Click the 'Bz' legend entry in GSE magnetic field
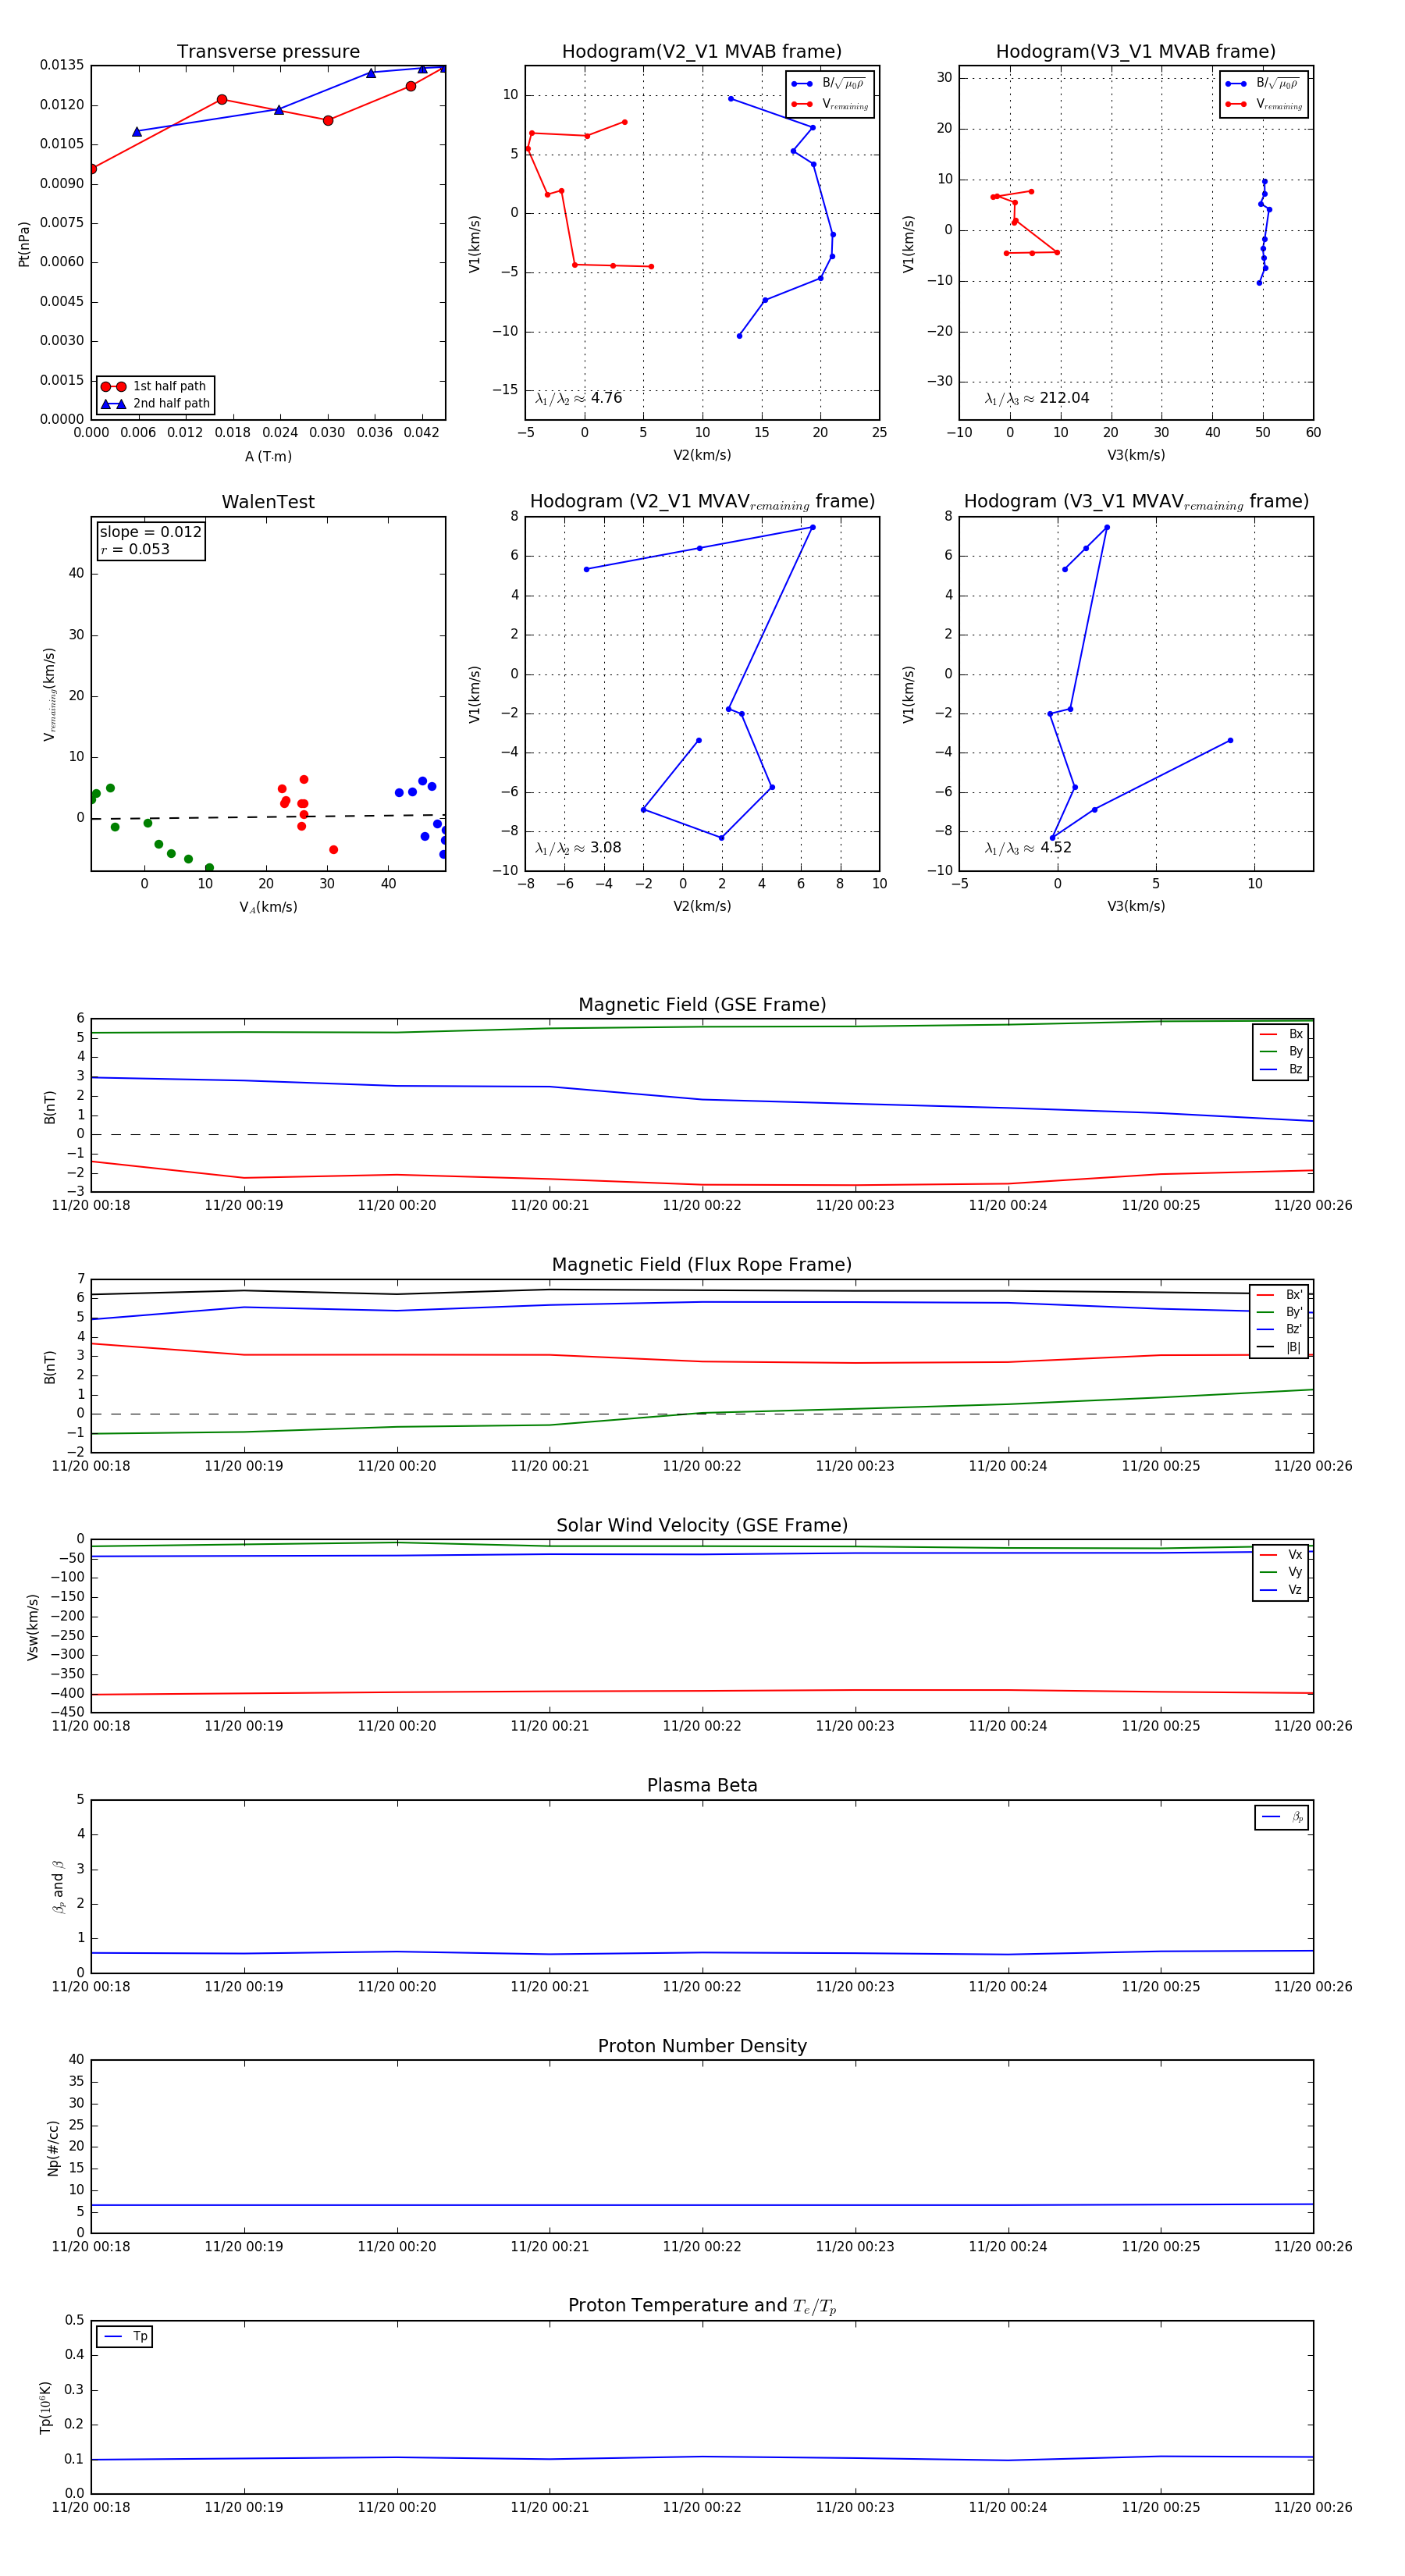1405x2576 pixels. (1281, 1069)
